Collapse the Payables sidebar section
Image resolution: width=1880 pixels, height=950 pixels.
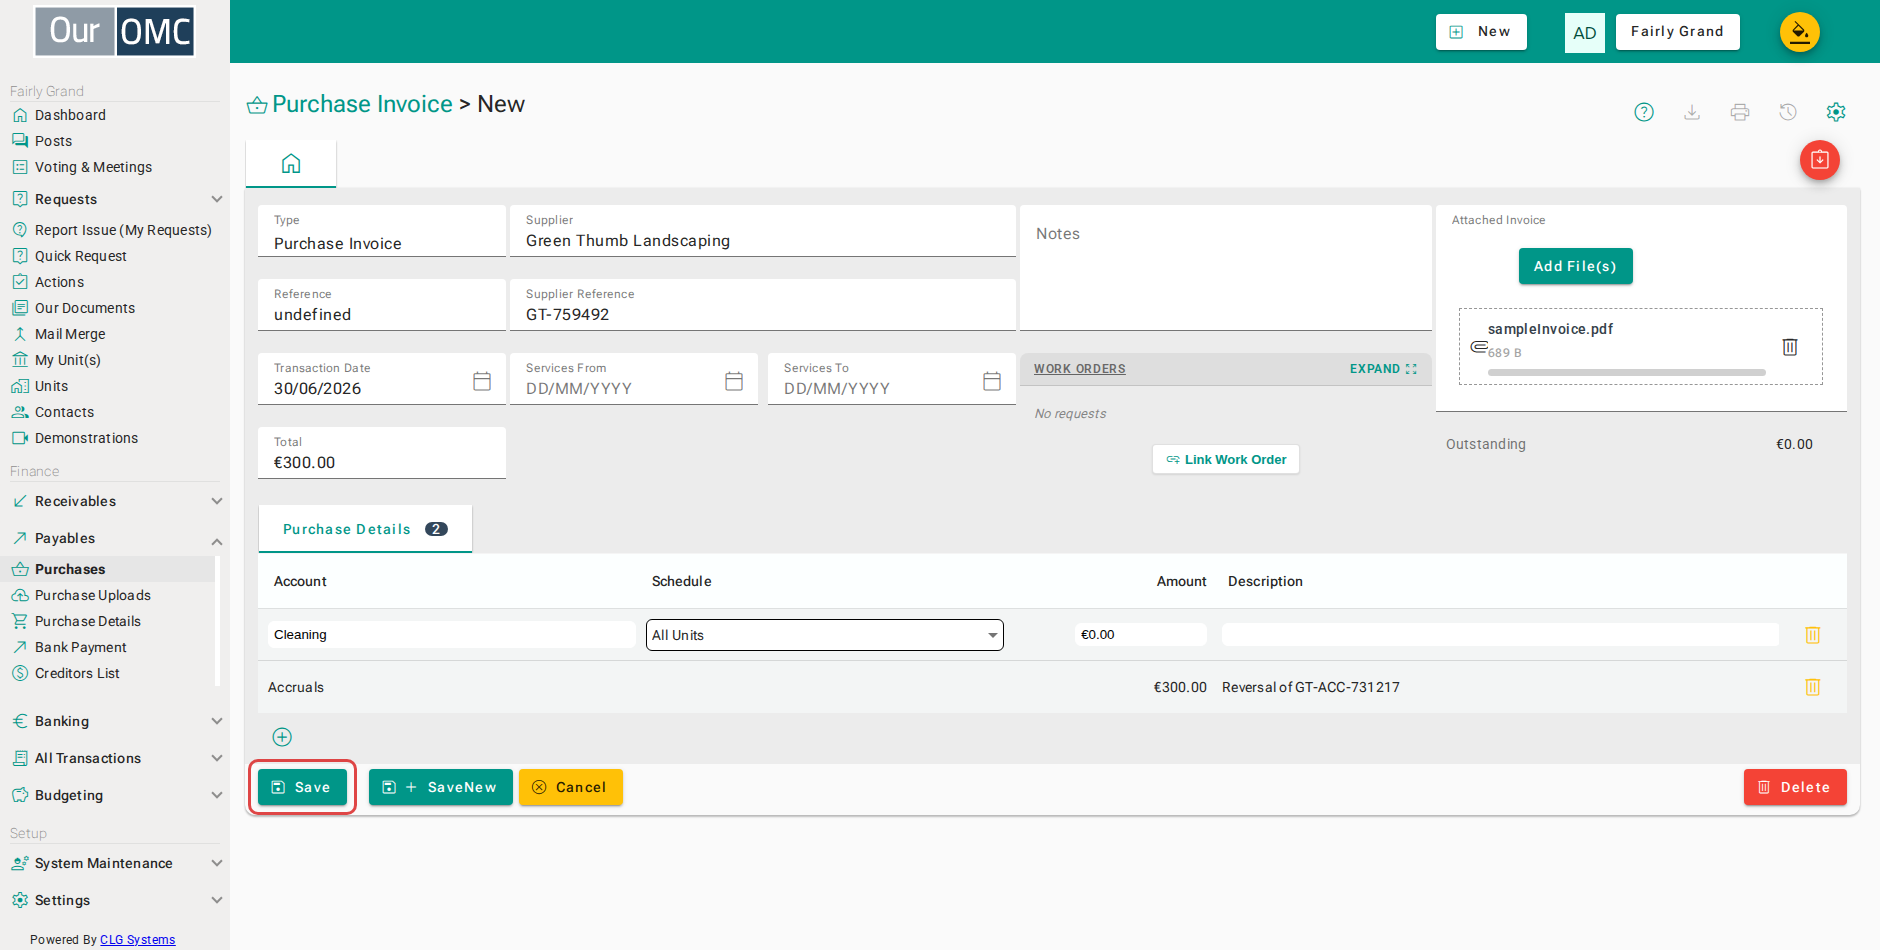[216, 541]
